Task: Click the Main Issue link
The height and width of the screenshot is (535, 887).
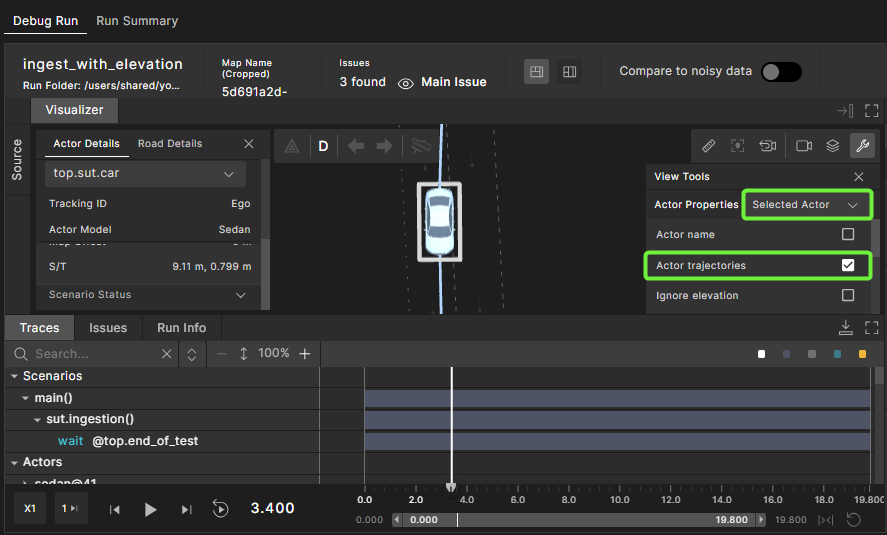Action: (453, 82)
